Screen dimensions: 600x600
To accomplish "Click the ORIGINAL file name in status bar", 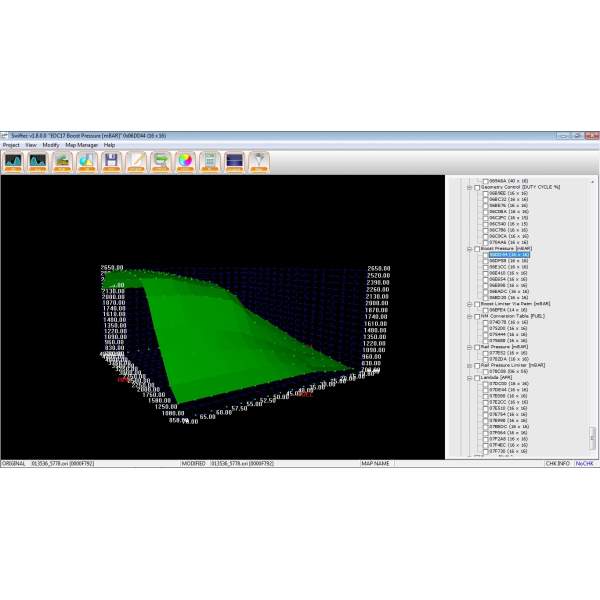I will 63,463.
